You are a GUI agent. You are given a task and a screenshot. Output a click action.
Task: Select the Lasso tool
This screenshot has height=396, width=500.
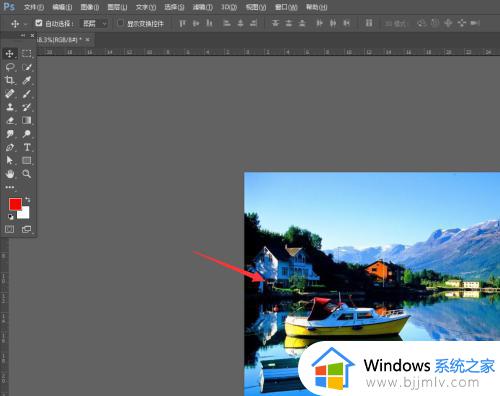(10, 67)
